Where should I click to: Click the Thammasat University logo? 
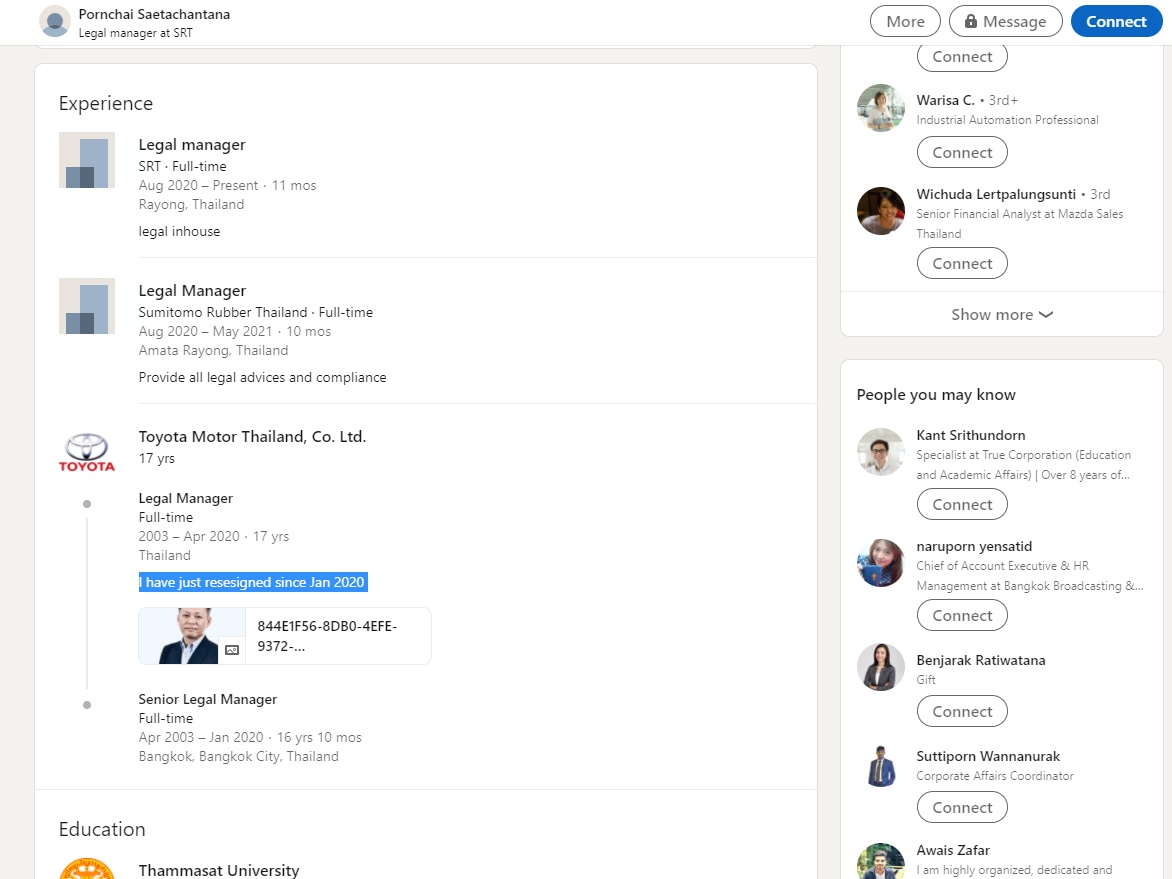[x=87, y=868]
